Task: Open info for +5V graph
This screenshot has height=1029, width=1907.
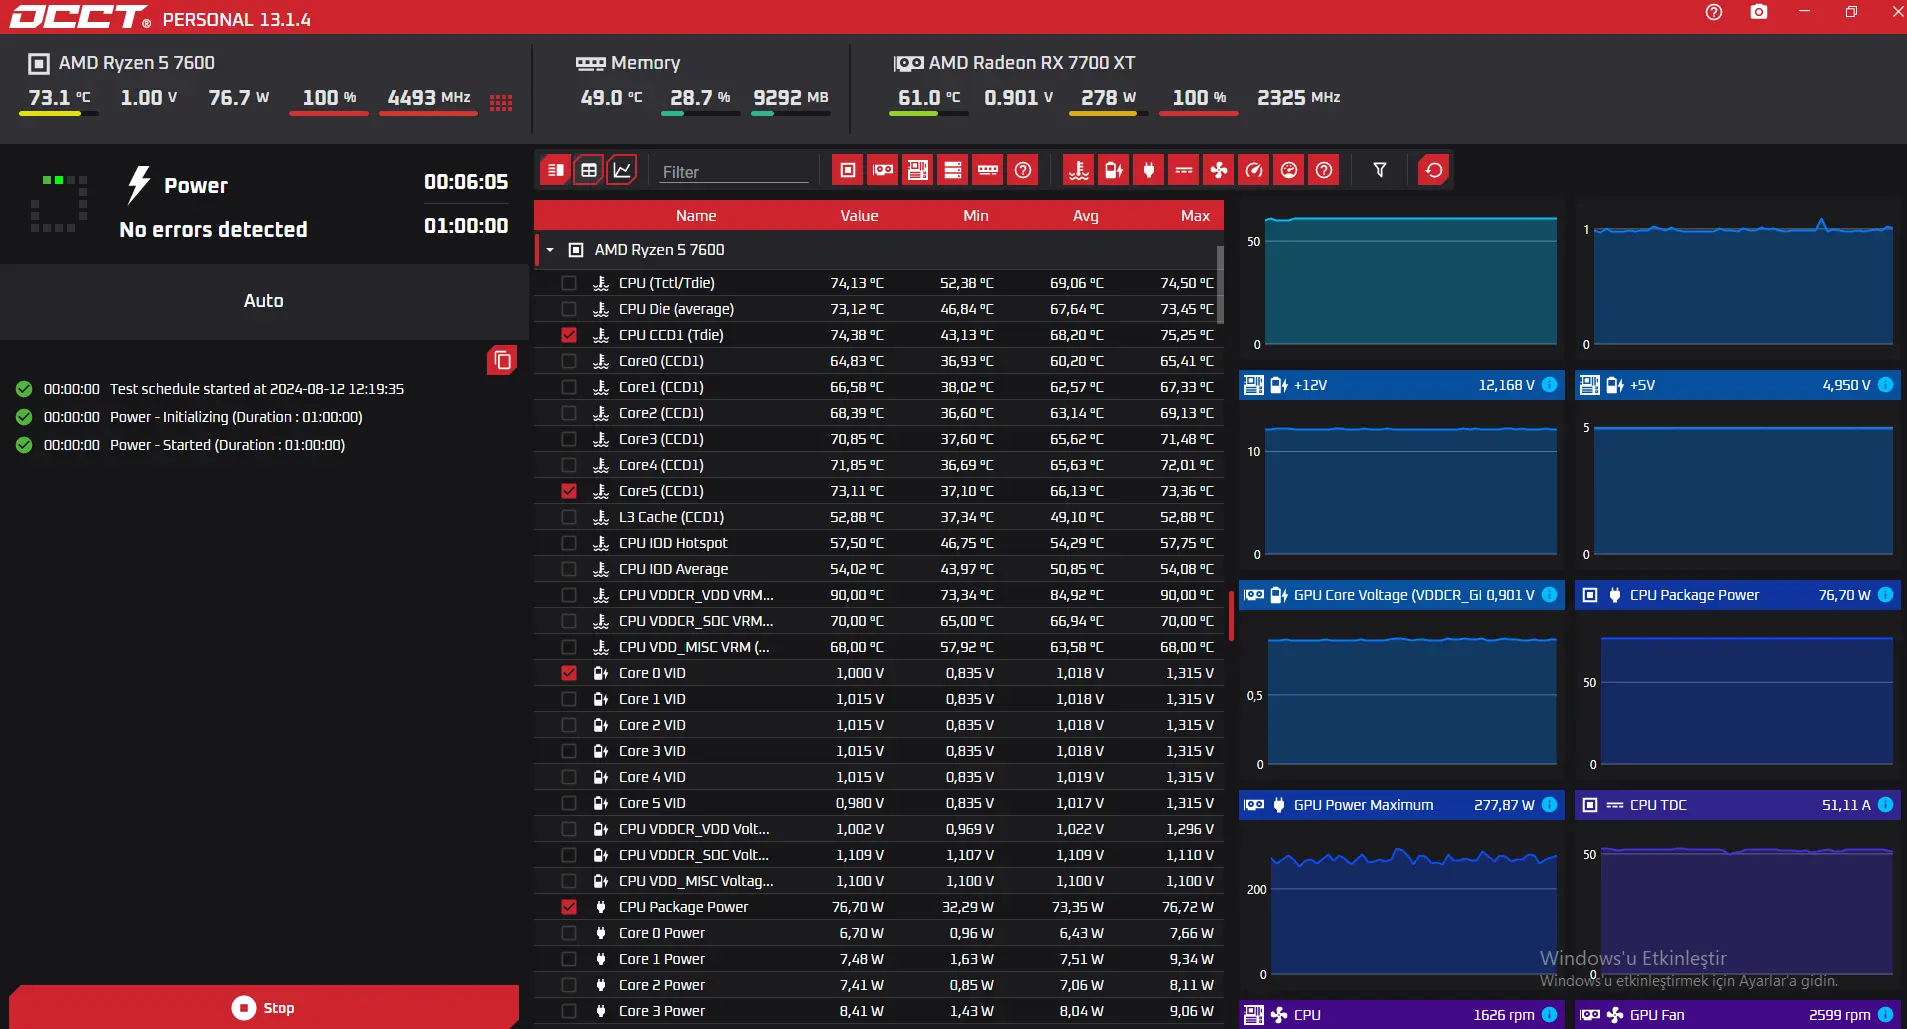Action: (x=1885, y=385)
